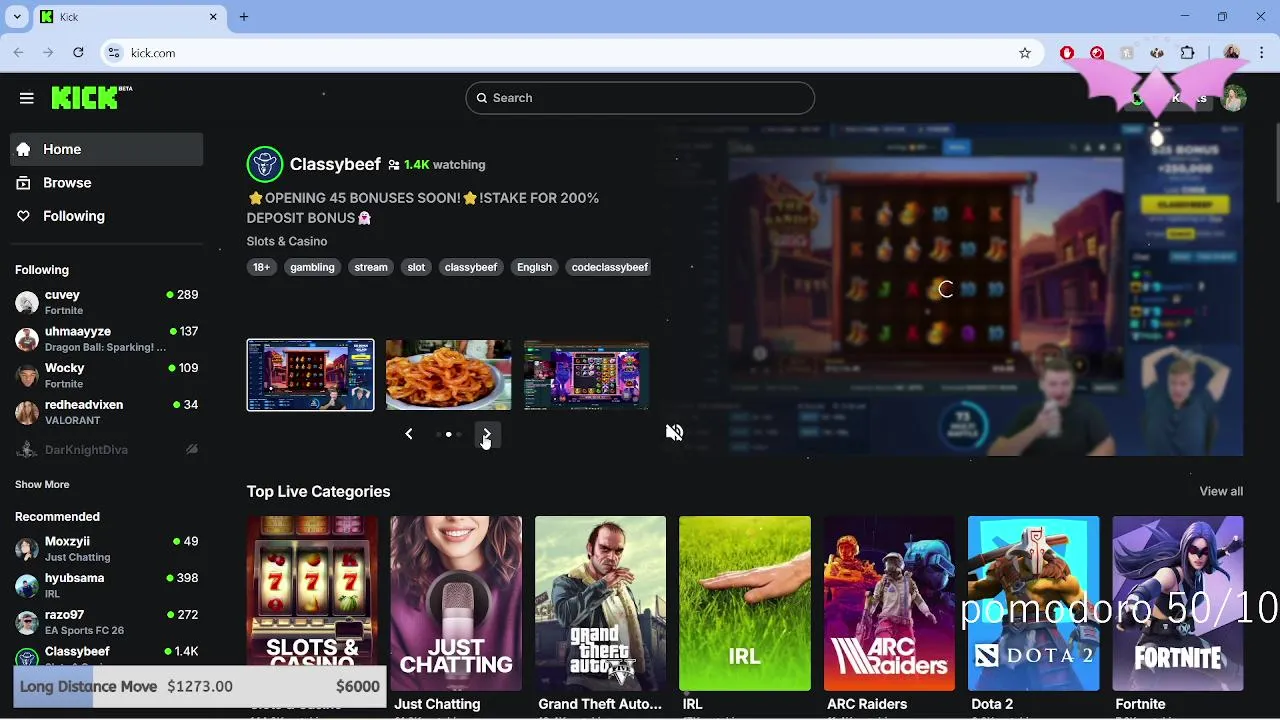Click View all live categories
1280x720 pixels.
tap(1221, 491)
